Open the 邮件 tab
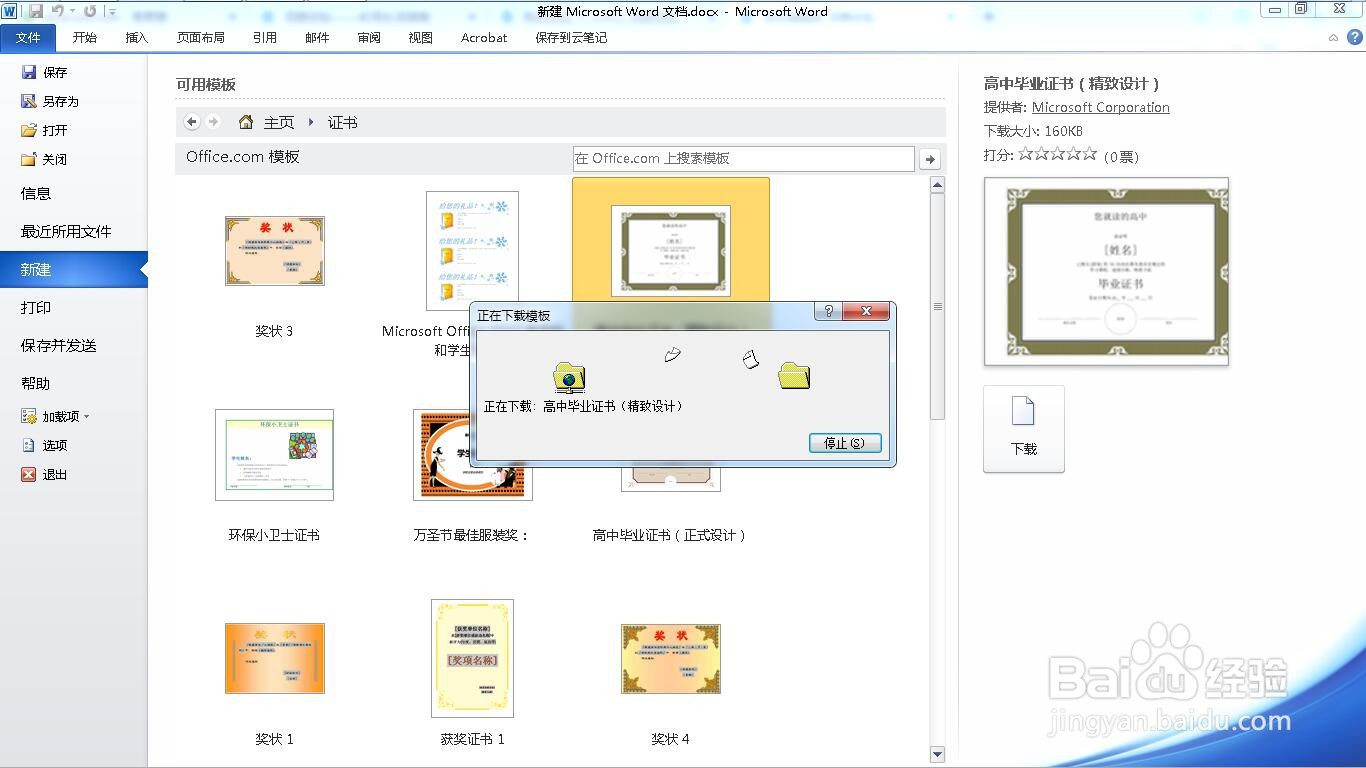Viewport: 1366px width, 768px height. (317, 37)
